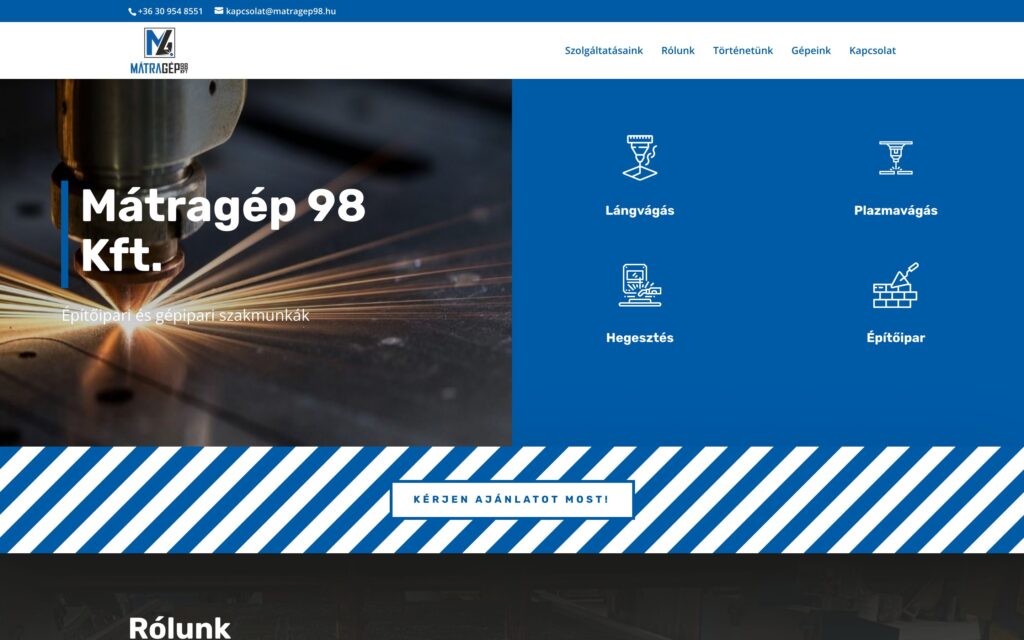Click the phone icon in top bar
This screenshot has height=640, width=1024.
point(132,11)
